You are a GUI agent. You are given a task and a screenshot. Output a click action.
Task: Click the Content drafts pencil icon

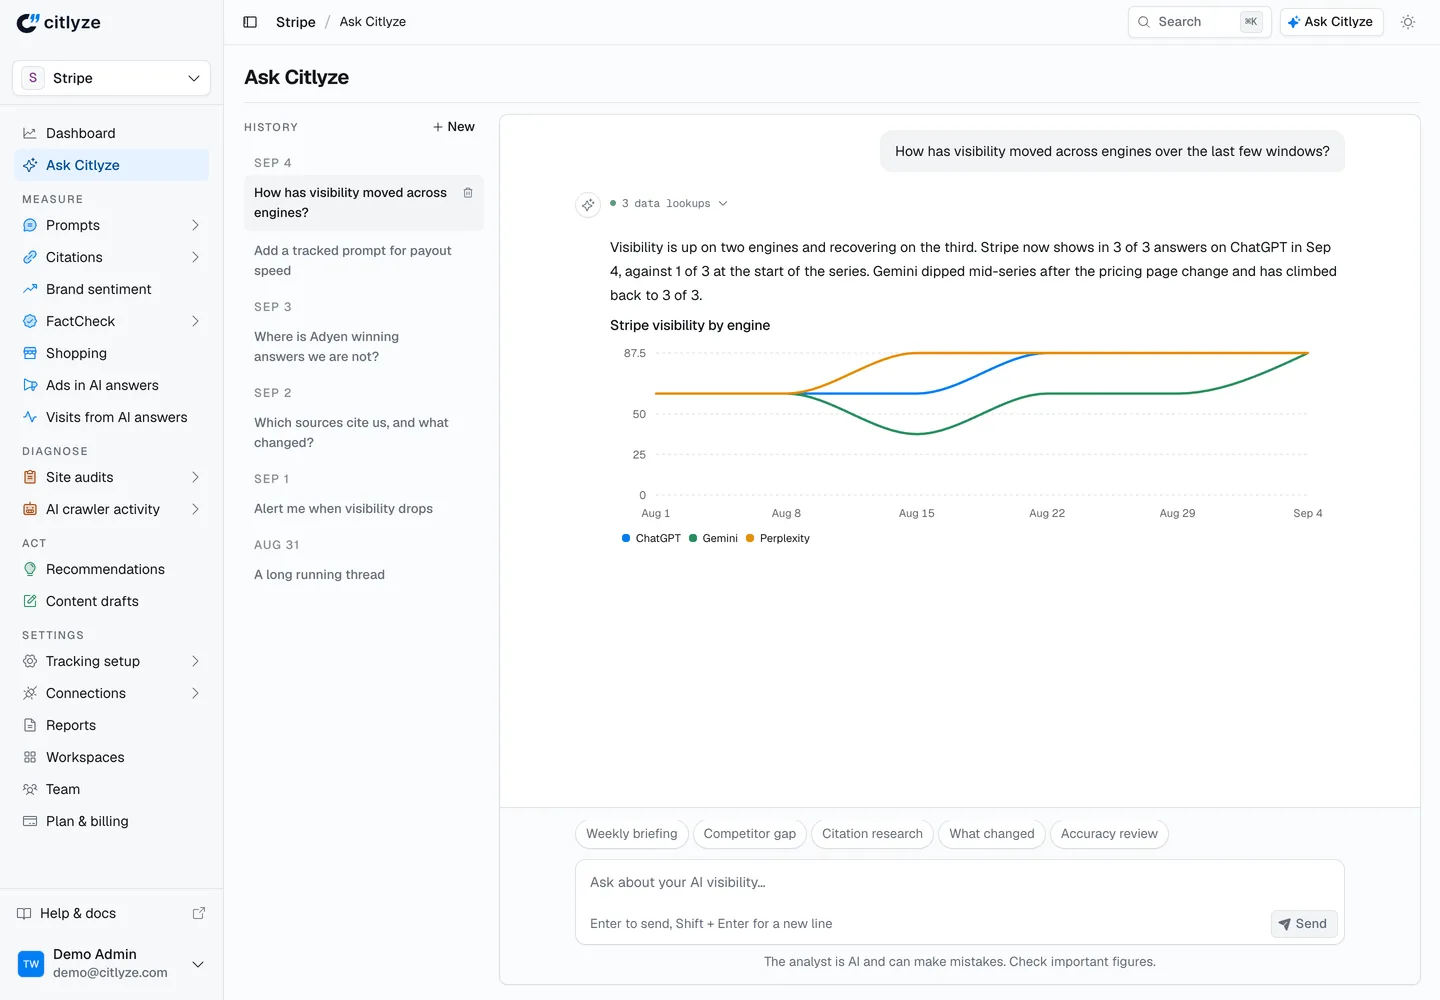(30, 601)
